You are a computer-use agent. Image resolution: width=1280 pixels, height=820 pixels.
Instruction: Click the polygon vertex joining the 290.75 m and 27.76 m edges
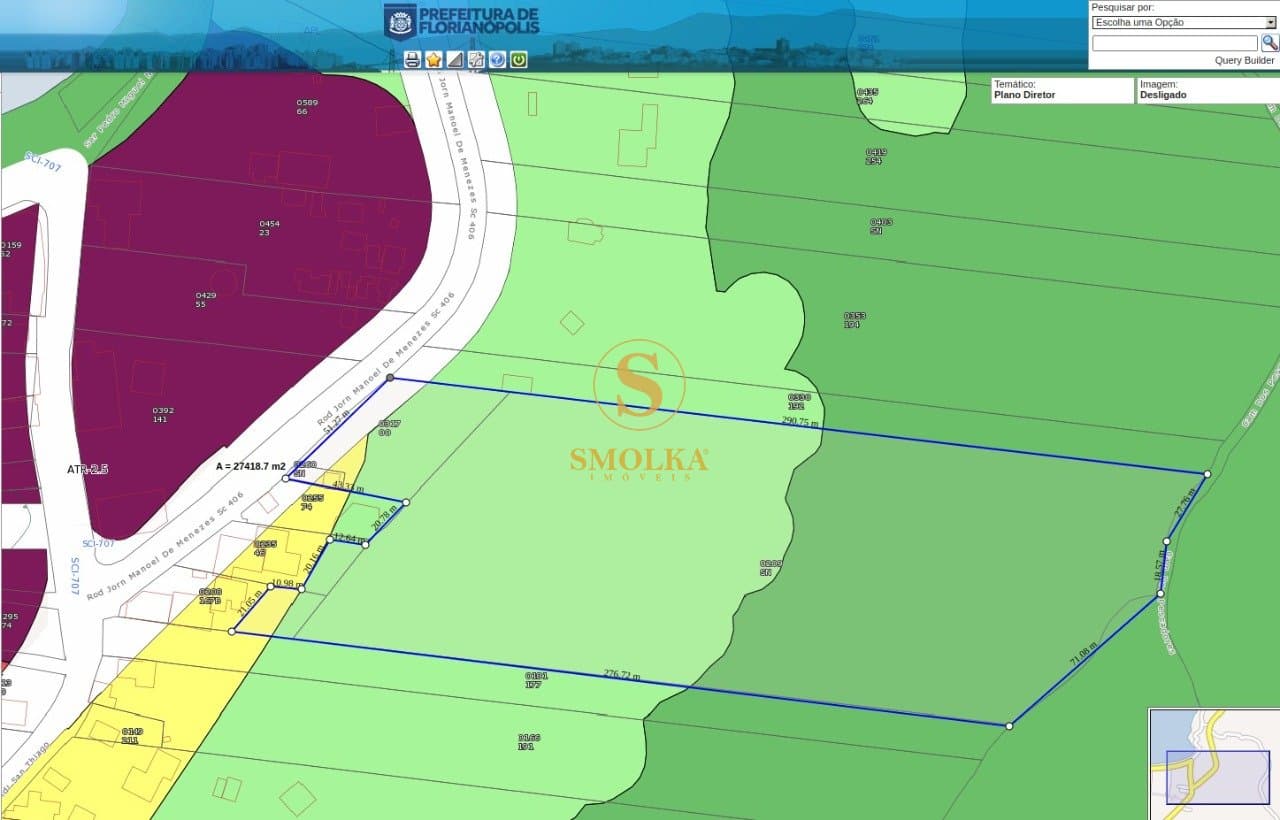tap(1207, 474)
